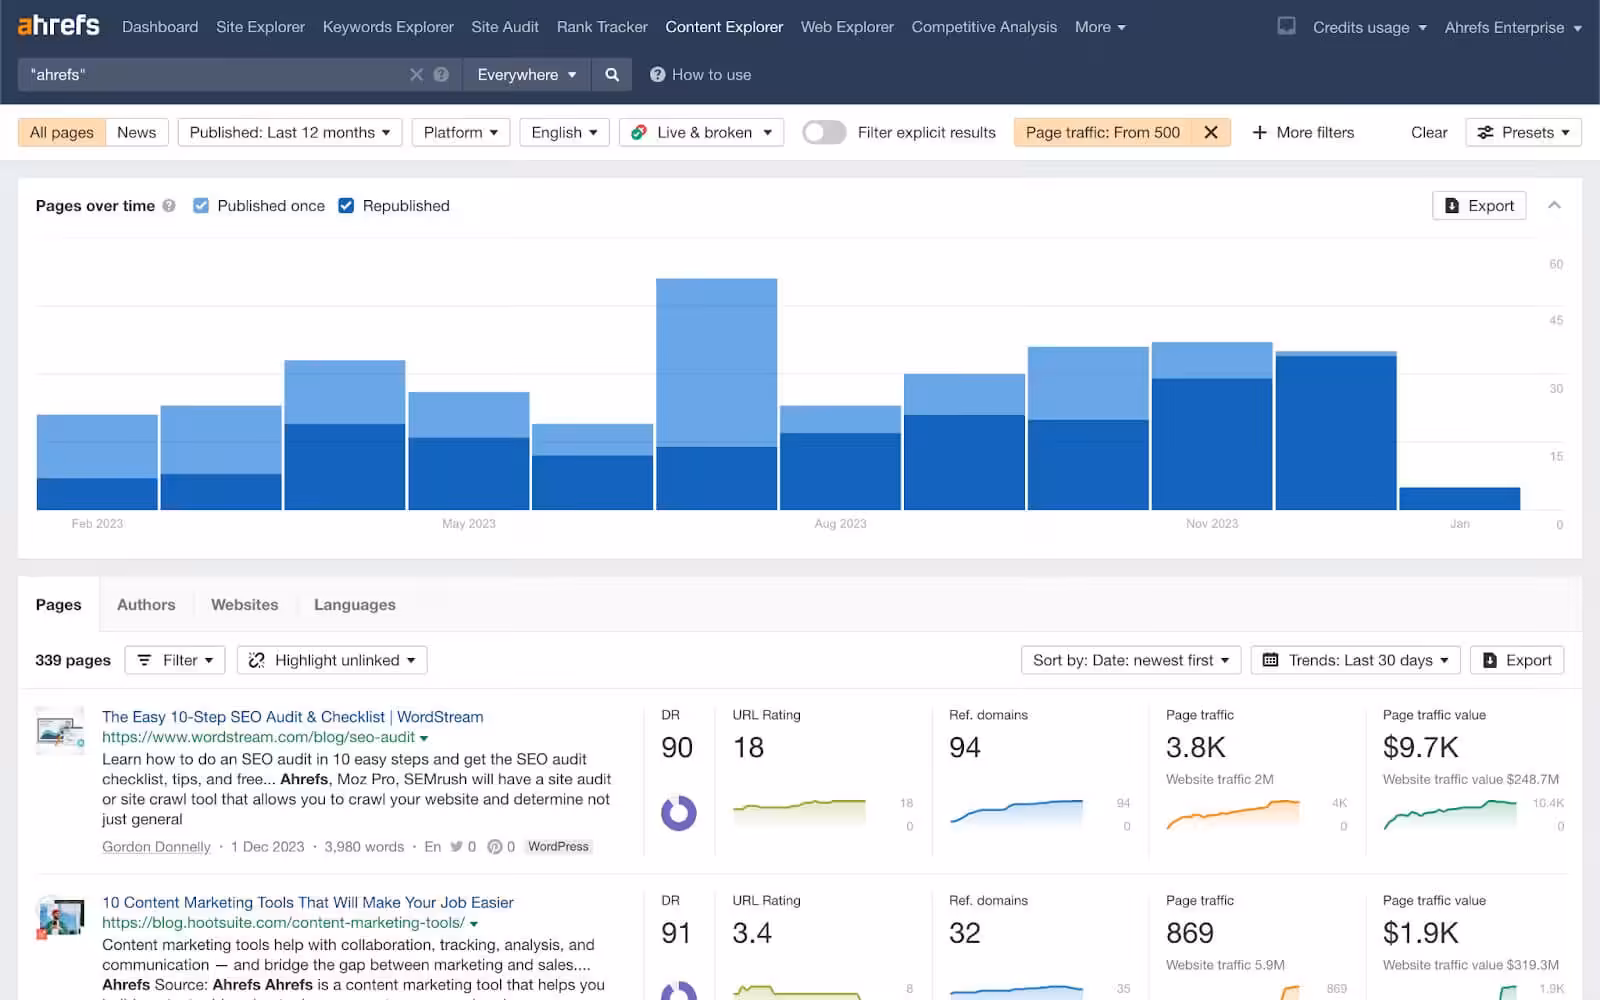Viewport: 1600px width, 1000px height.
Task: Open the Everywhere search scope dropdown
Action: [x=526, y=75]
